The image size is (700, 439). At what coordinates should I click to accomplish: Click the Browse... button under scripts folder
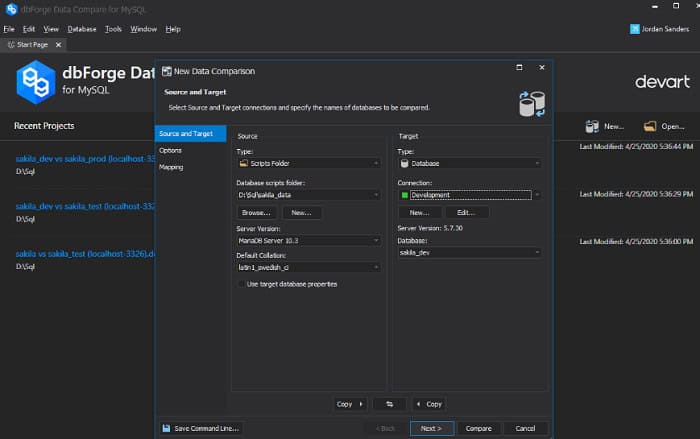point(256,213)
